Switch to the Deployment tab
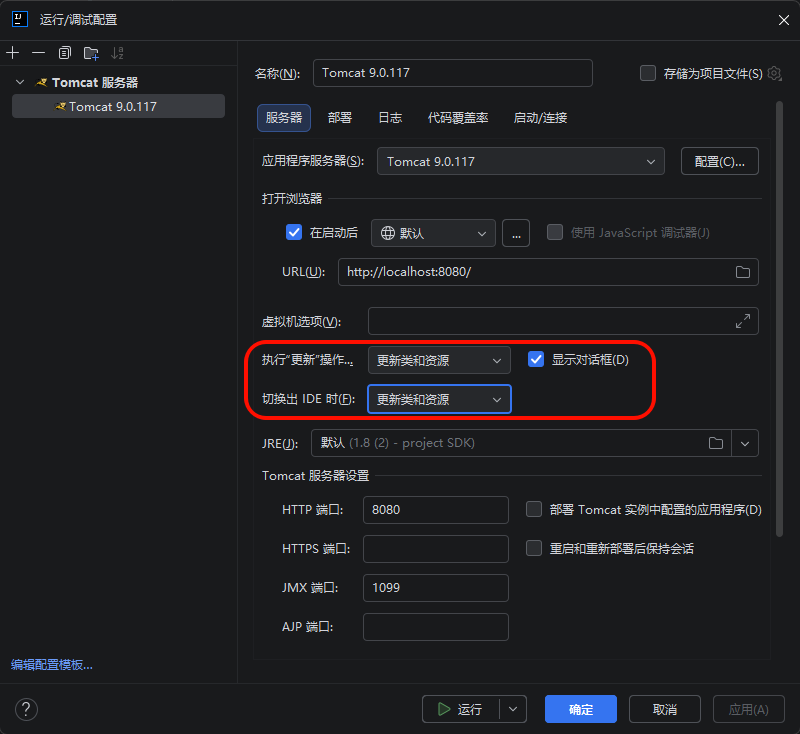Image resolution: width=800 pixels, height=734 pixels. [340, 118]
